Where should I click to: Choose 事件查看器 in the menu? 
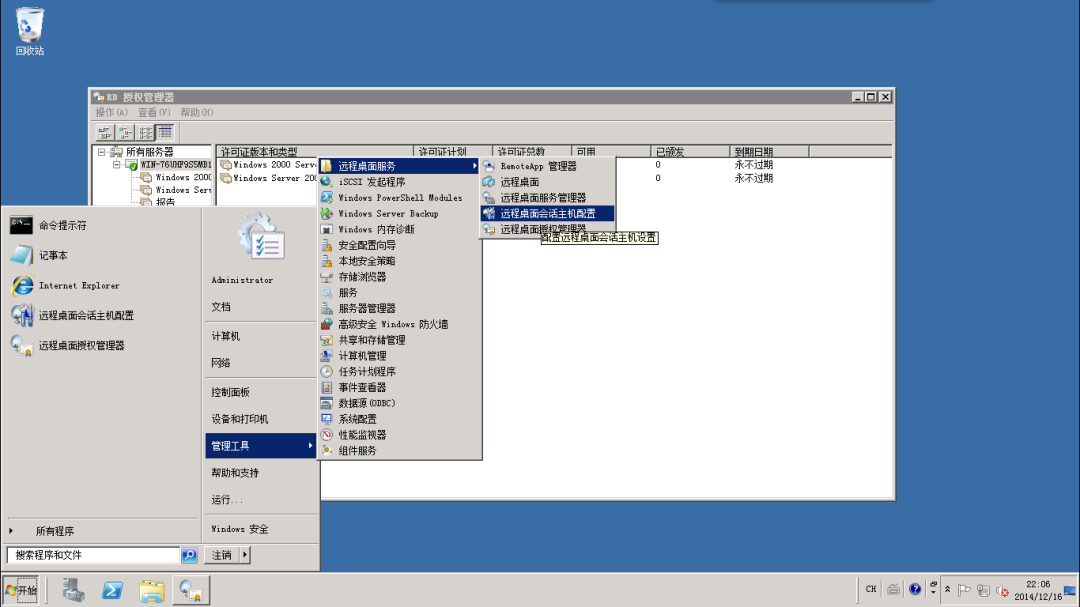[x=399, y=388]
